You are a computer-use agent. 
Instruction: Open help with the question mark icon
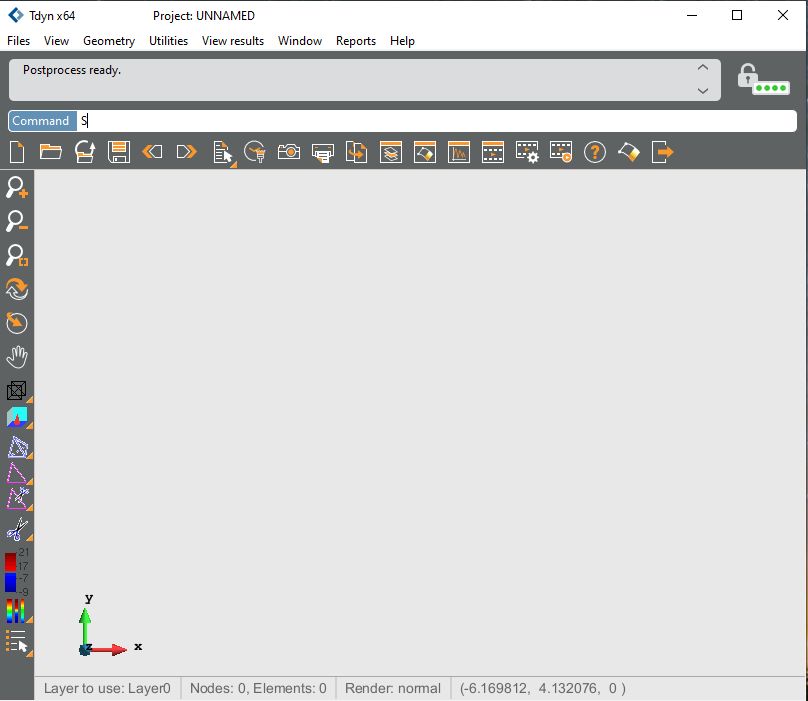(595, 153)
